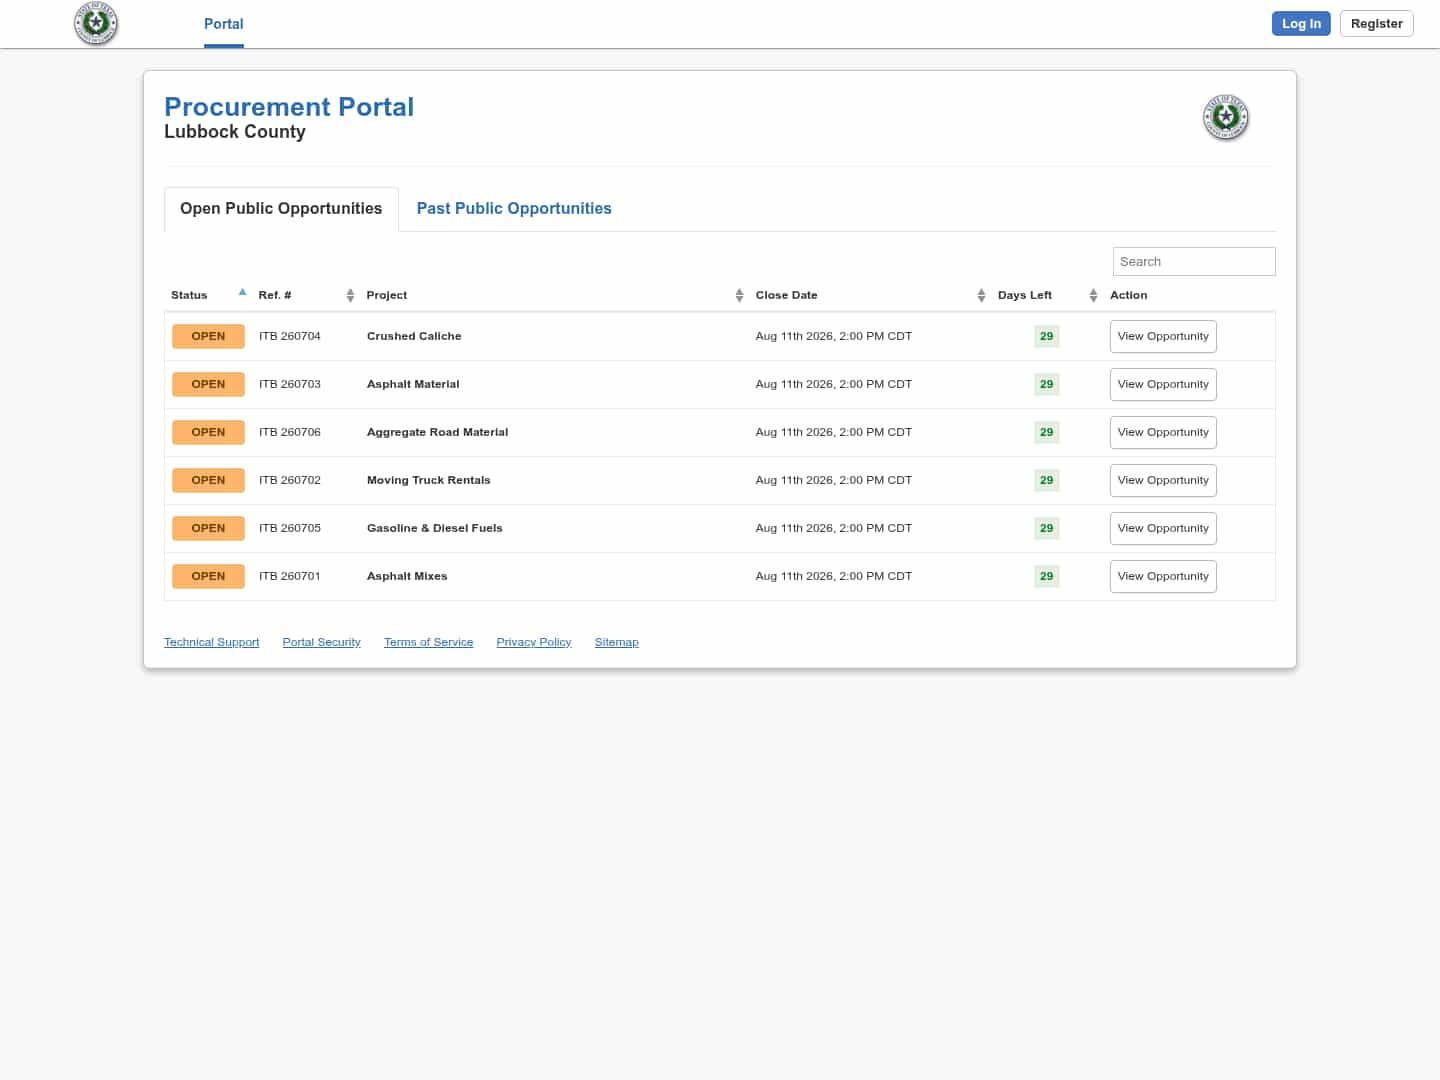Open the Sitemap footer link
Image resolution: width=1440 pixels, height=1080 pixels.
[x=616, y=642]
